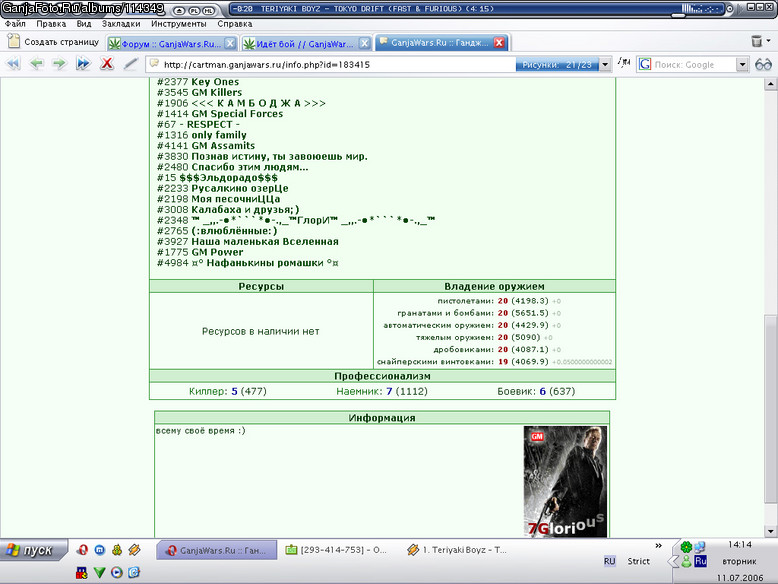The image size is (778, 584).
Task: Click the Rewind double-left arrow button
Action: click(x=13, y=64)
